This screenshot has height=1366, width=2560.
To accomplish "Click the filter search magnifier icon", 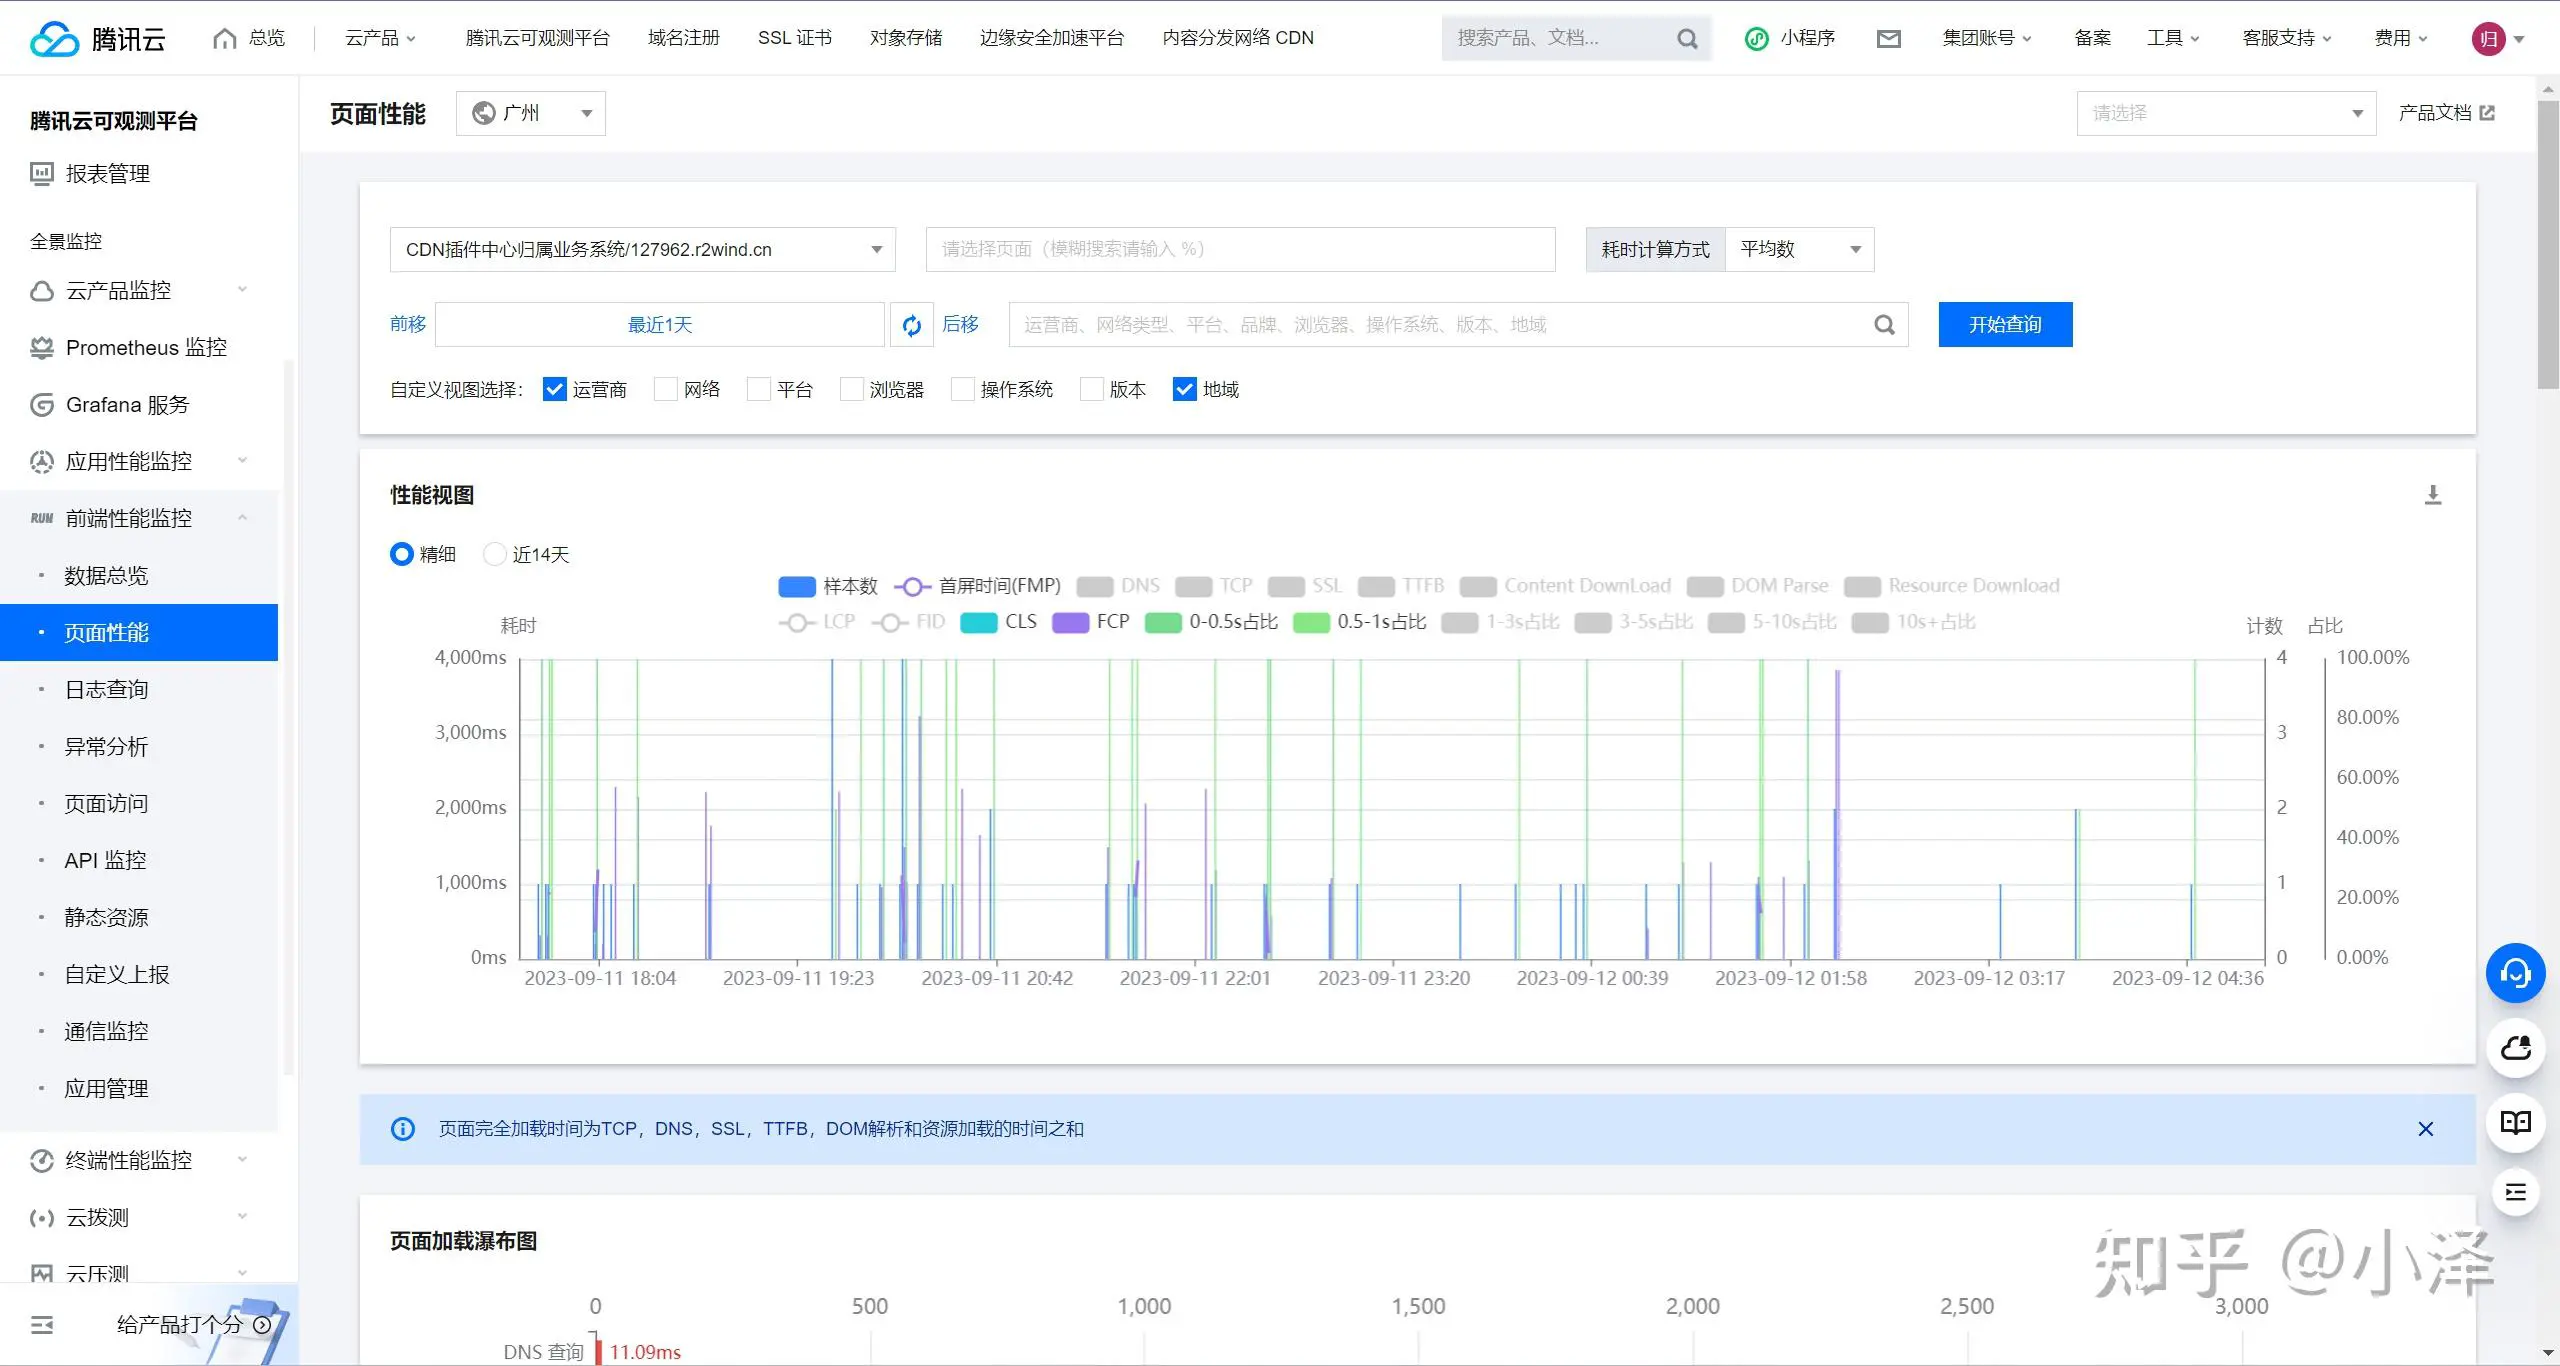I will (1884, 325).
